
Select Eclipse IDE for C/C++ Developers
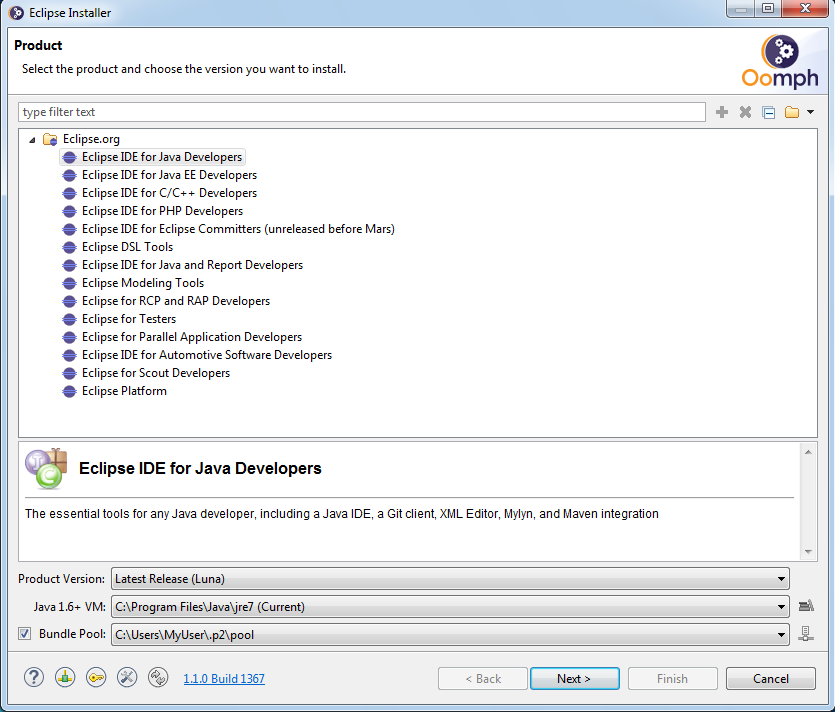[169, 193]
